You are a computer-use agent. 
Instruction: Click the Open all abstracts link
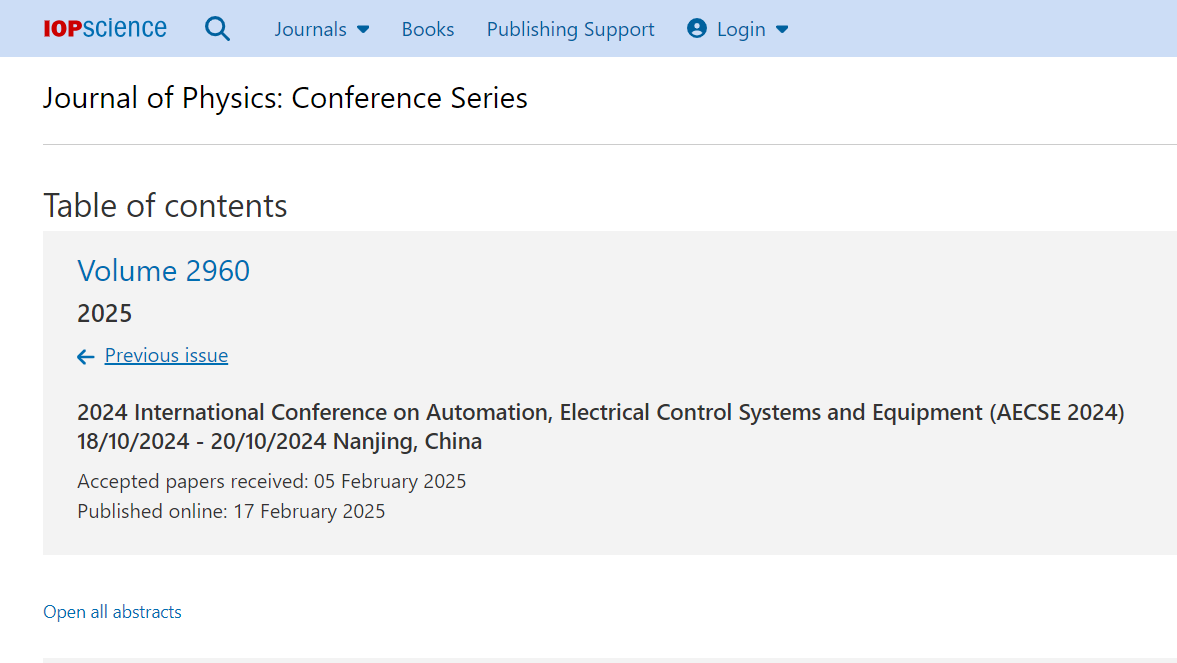tap(112, 612)
